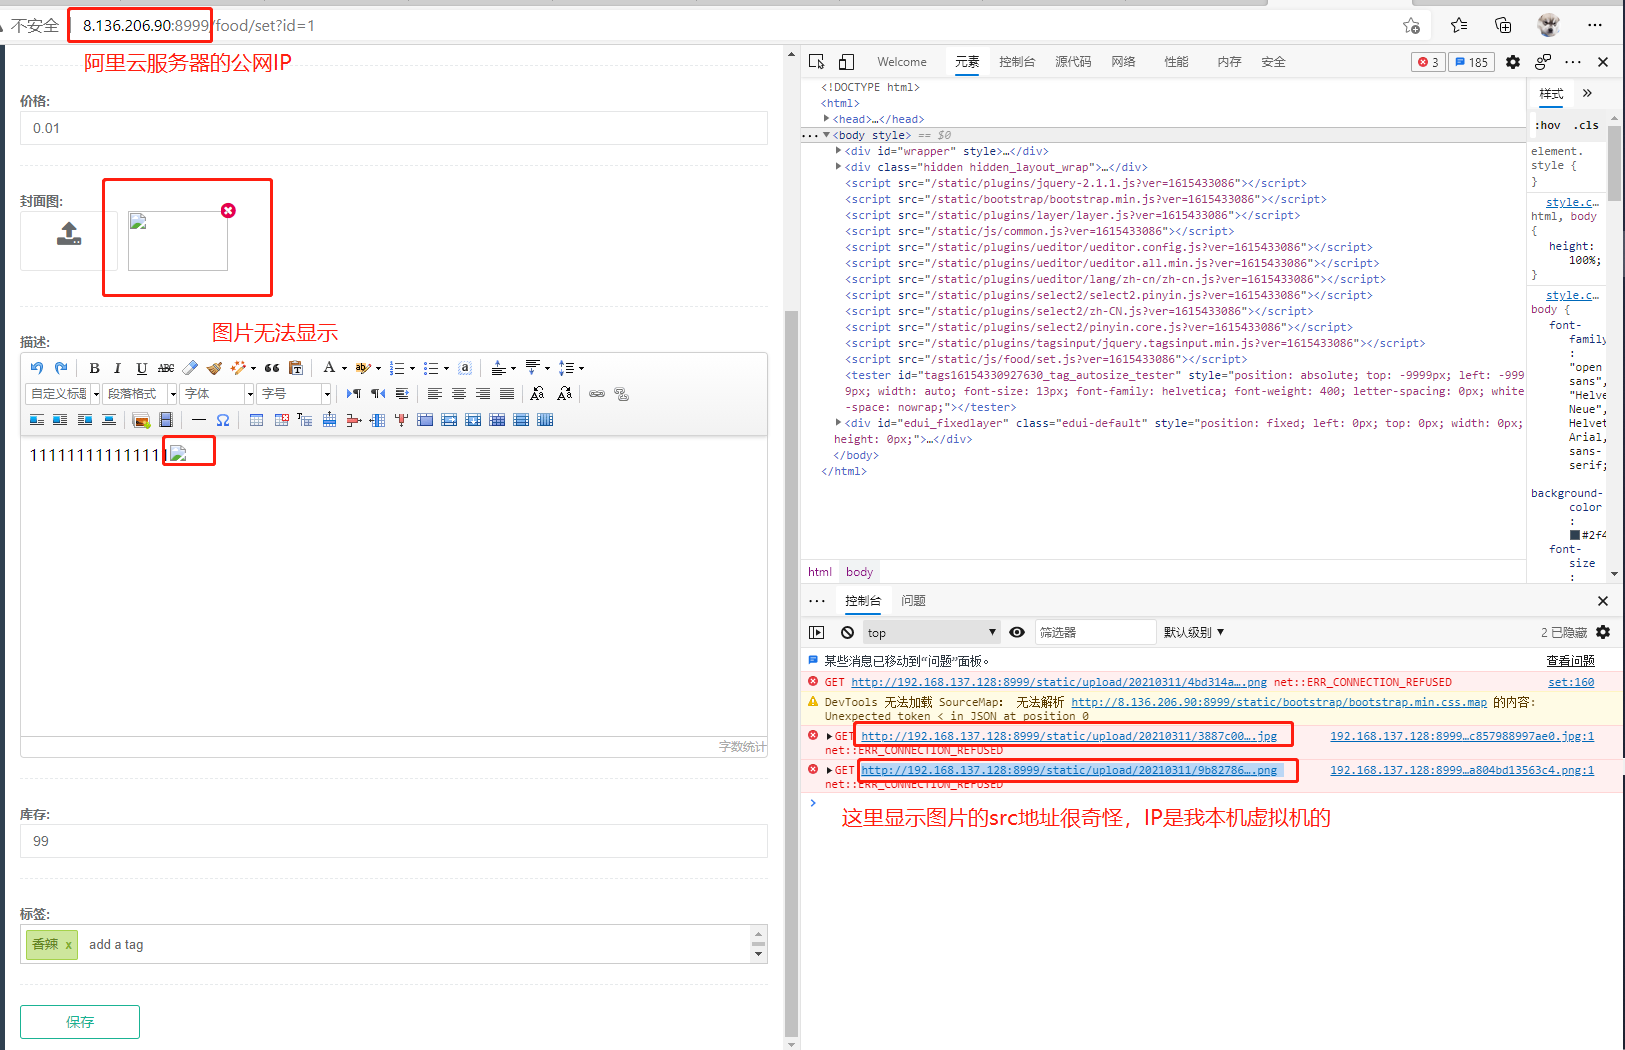Expand more style tabs with chevron

[1587, 93]
